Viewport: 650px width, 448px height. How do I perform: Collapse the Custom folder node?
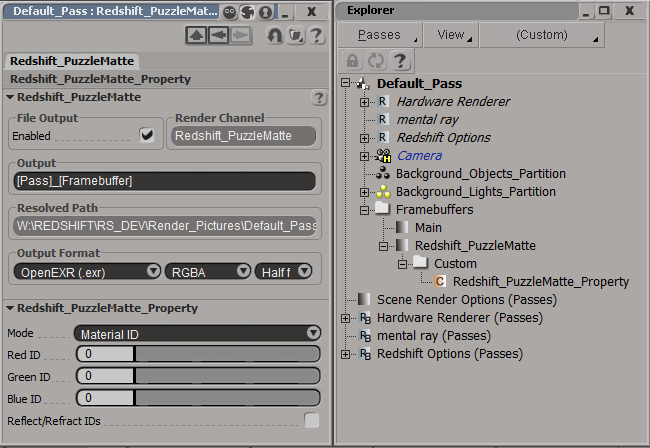(403, 264)
